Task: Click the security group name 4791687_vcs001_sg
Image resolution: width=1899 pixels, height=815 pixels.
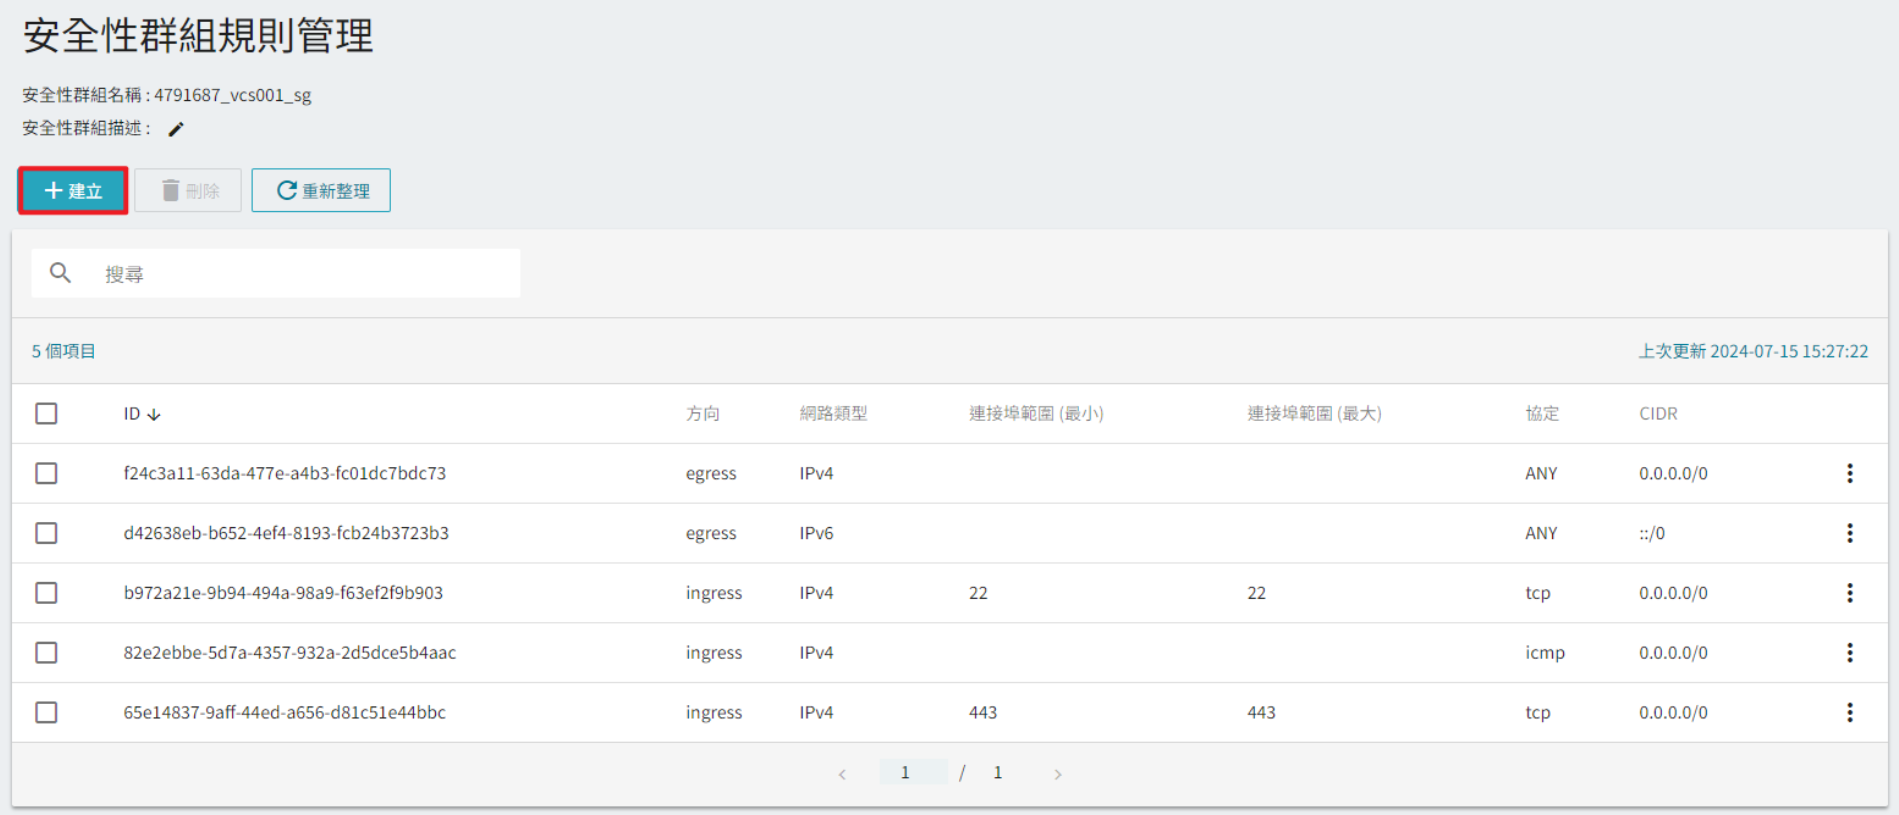Action: pyautogui.click(x=232, y=95)
